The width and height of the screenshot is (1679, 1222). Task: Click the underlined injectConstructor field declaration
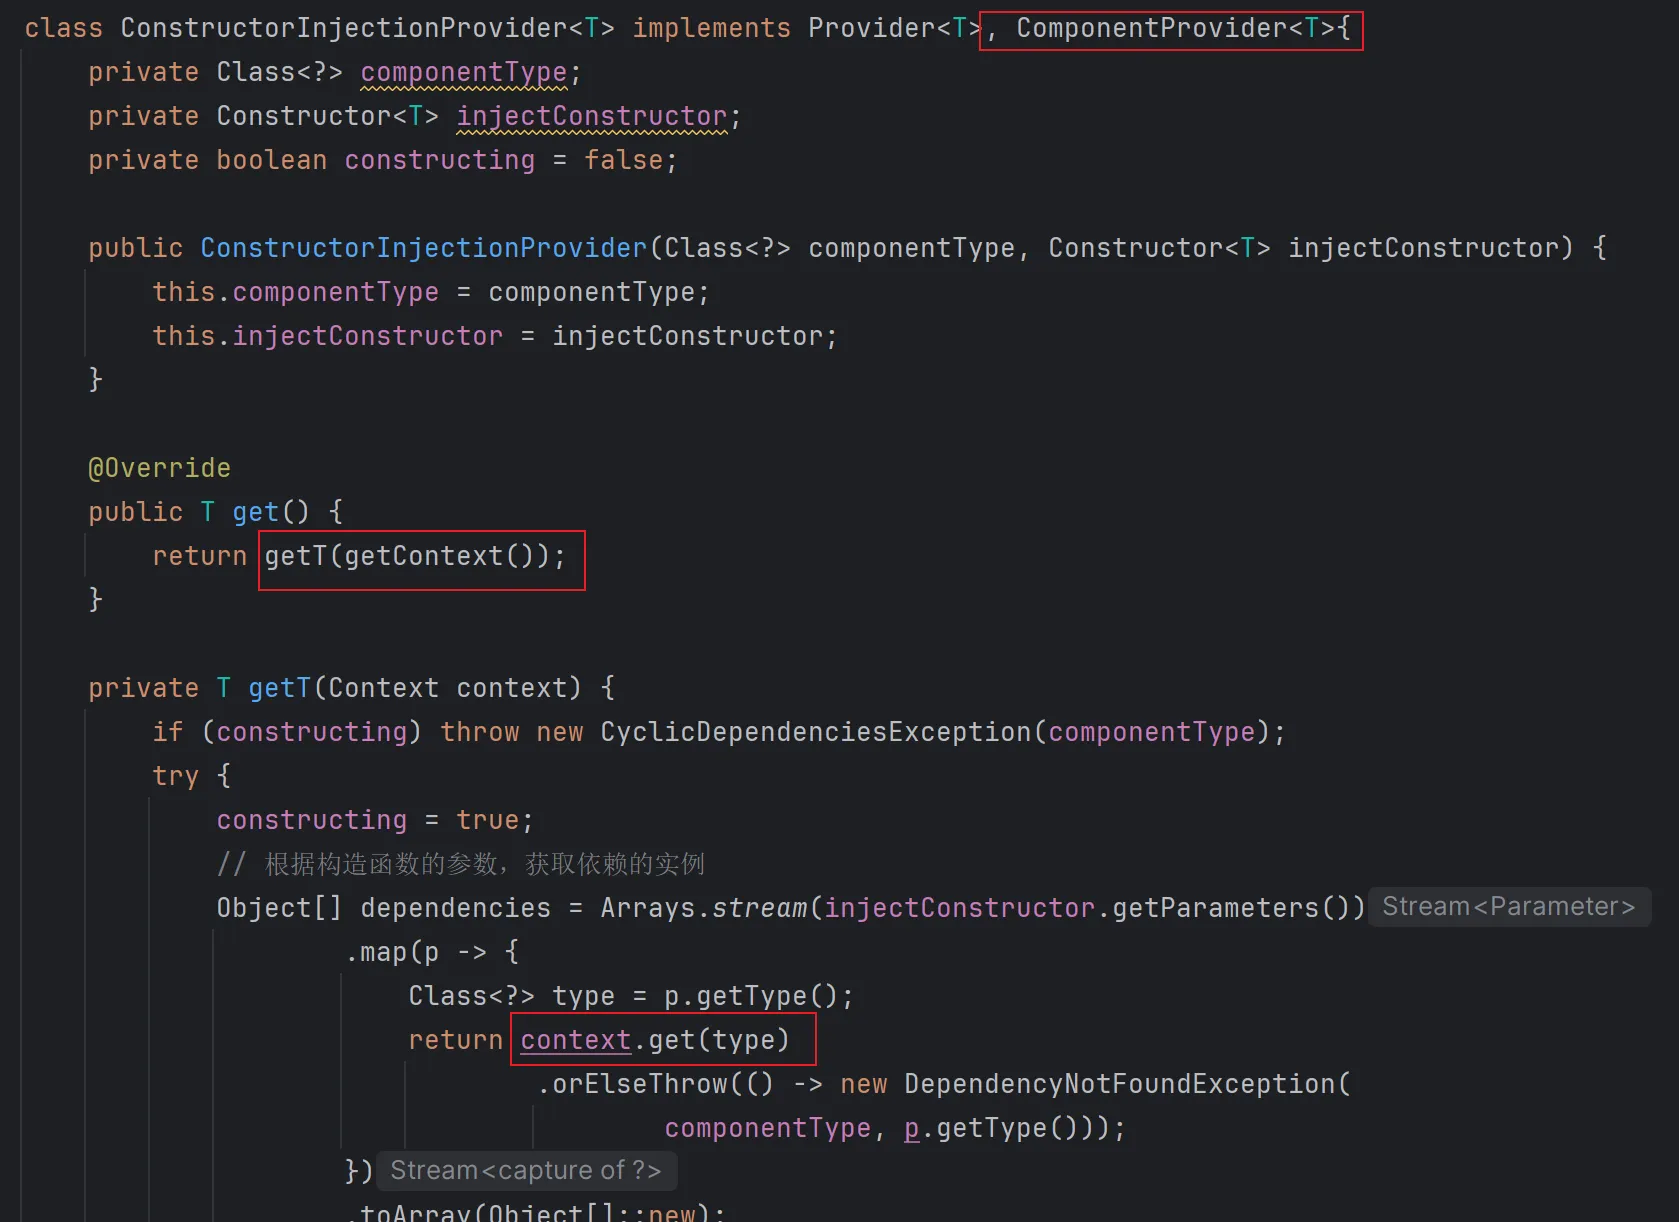(591, 116)
